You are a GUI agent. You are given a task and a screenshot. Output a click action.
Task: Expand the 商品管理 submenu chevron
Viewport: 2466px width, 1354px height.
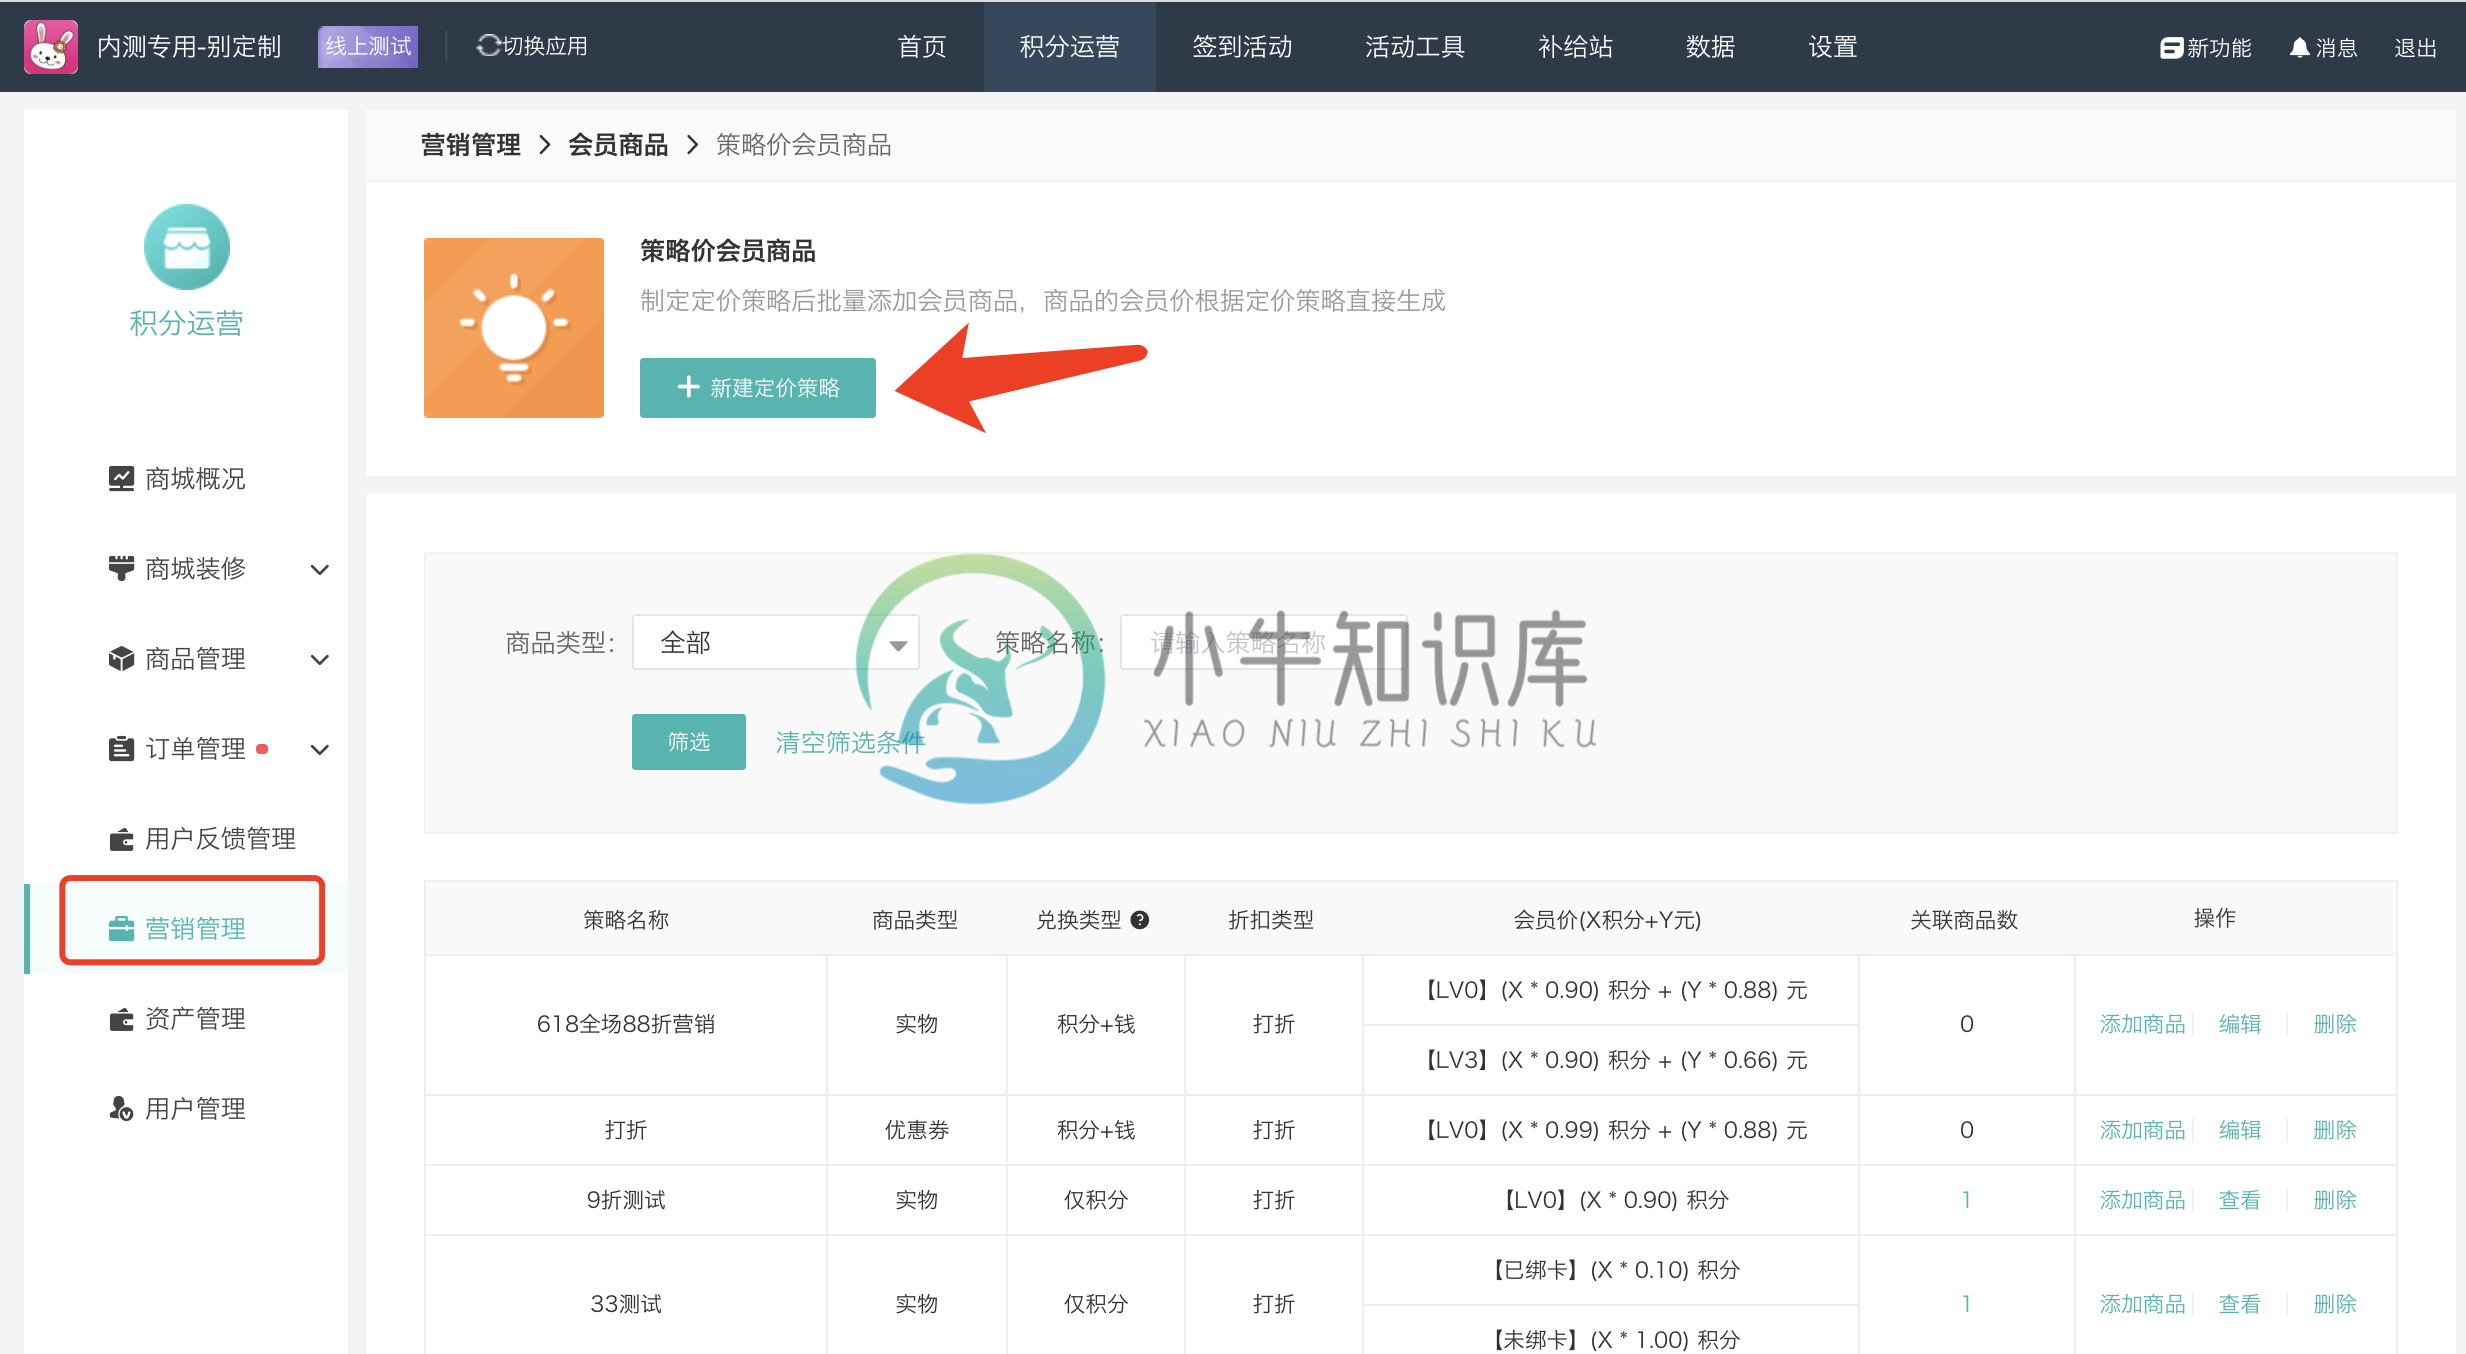tap(320, 659)
